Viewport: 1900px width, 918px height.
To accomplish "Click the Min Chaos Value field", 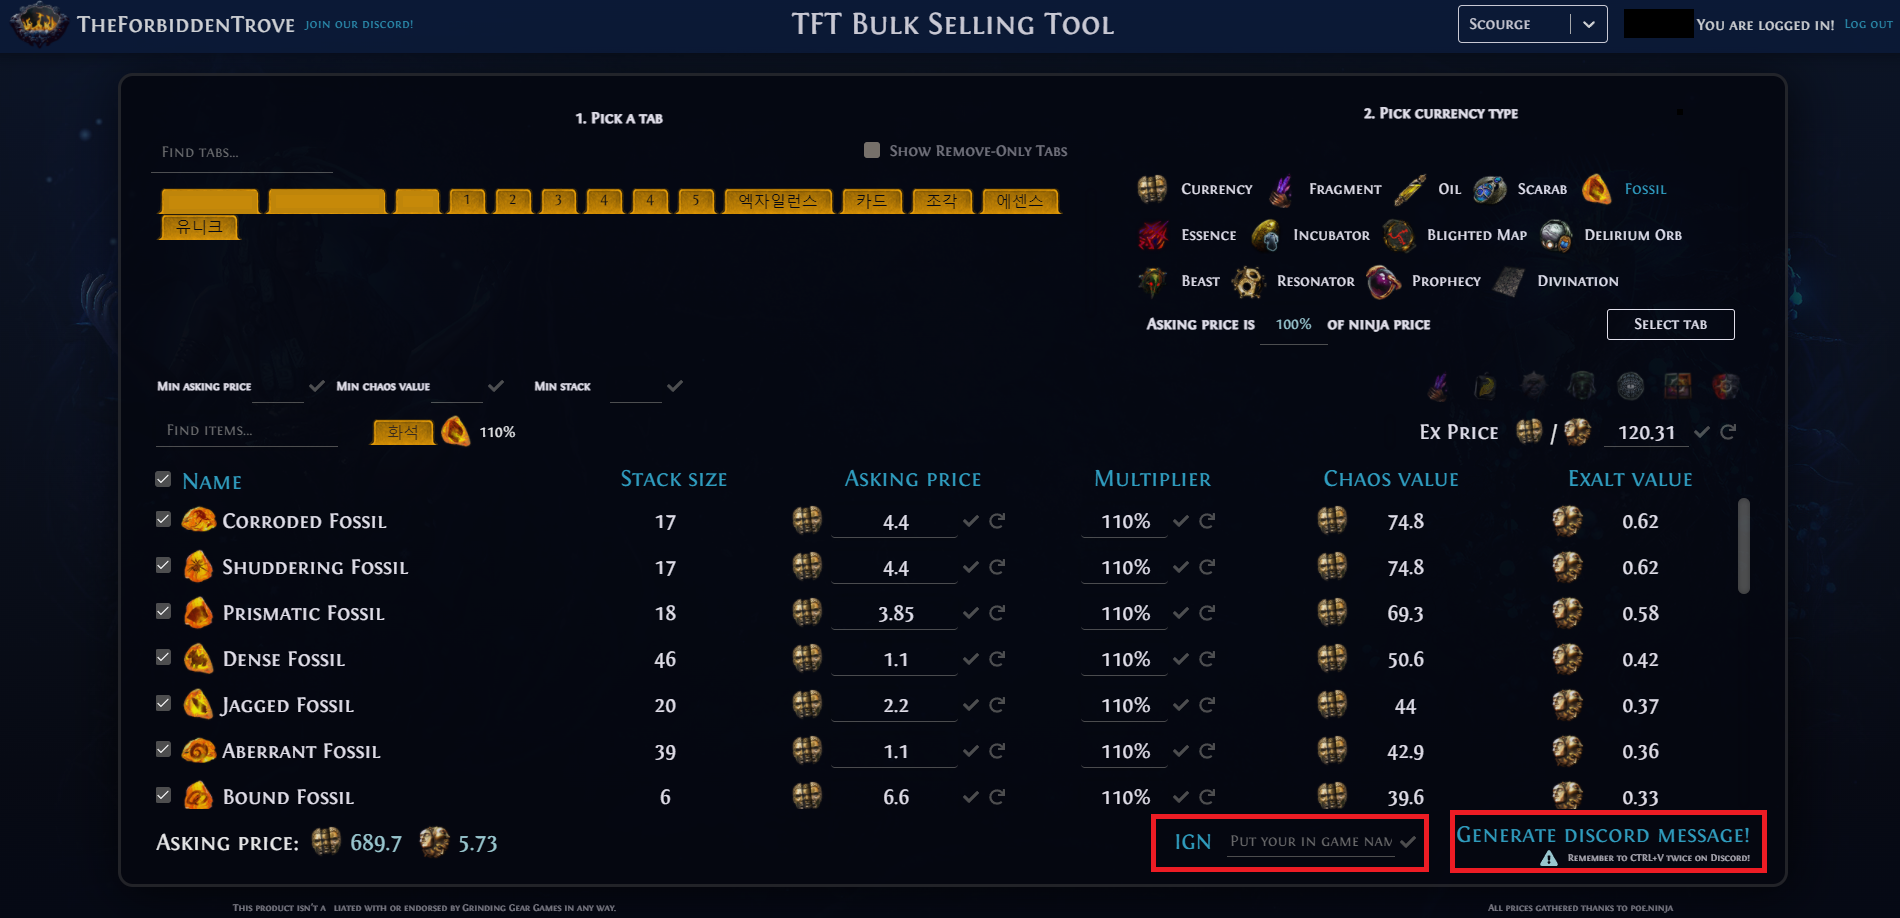I will pyautogui.click(x=457, y=387).
